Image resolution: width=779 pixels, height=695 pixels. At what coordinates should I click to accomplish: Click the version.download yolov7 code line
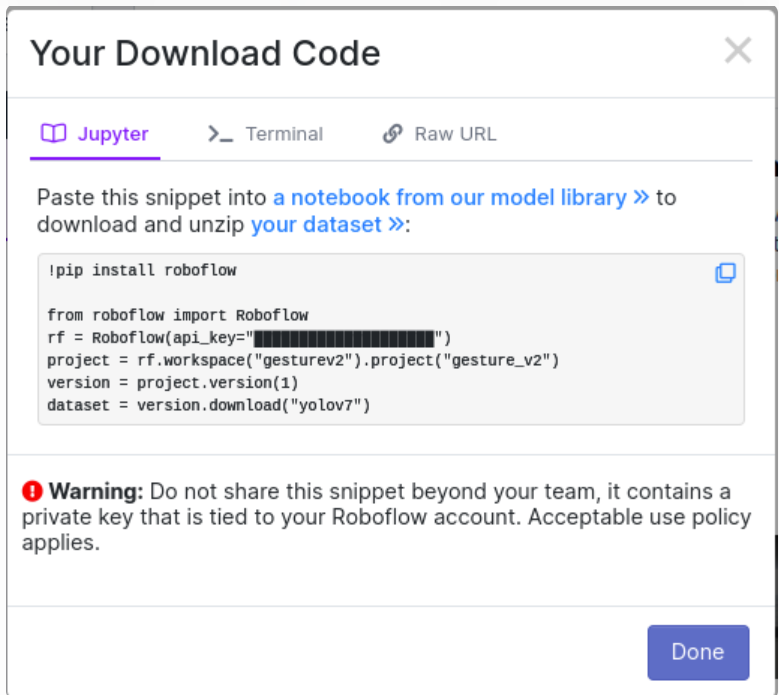(x=209, y=406)
